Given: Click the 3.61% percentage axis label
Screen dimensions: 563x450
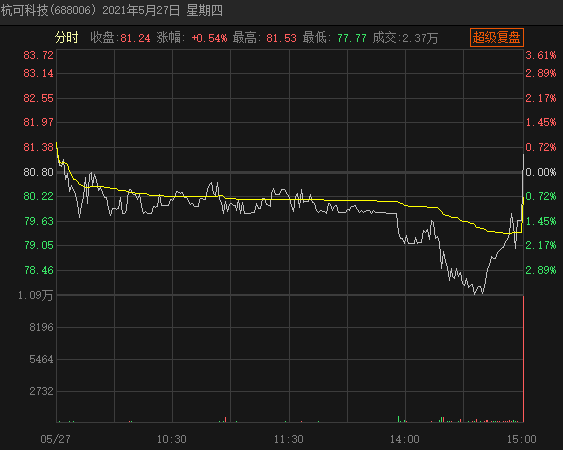Looking at the screenshot, I should click(541, 55).
